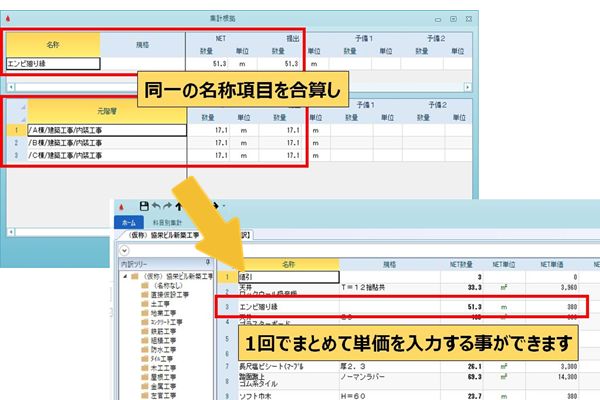Click the red drop app icon in lower window

point(122,207)
